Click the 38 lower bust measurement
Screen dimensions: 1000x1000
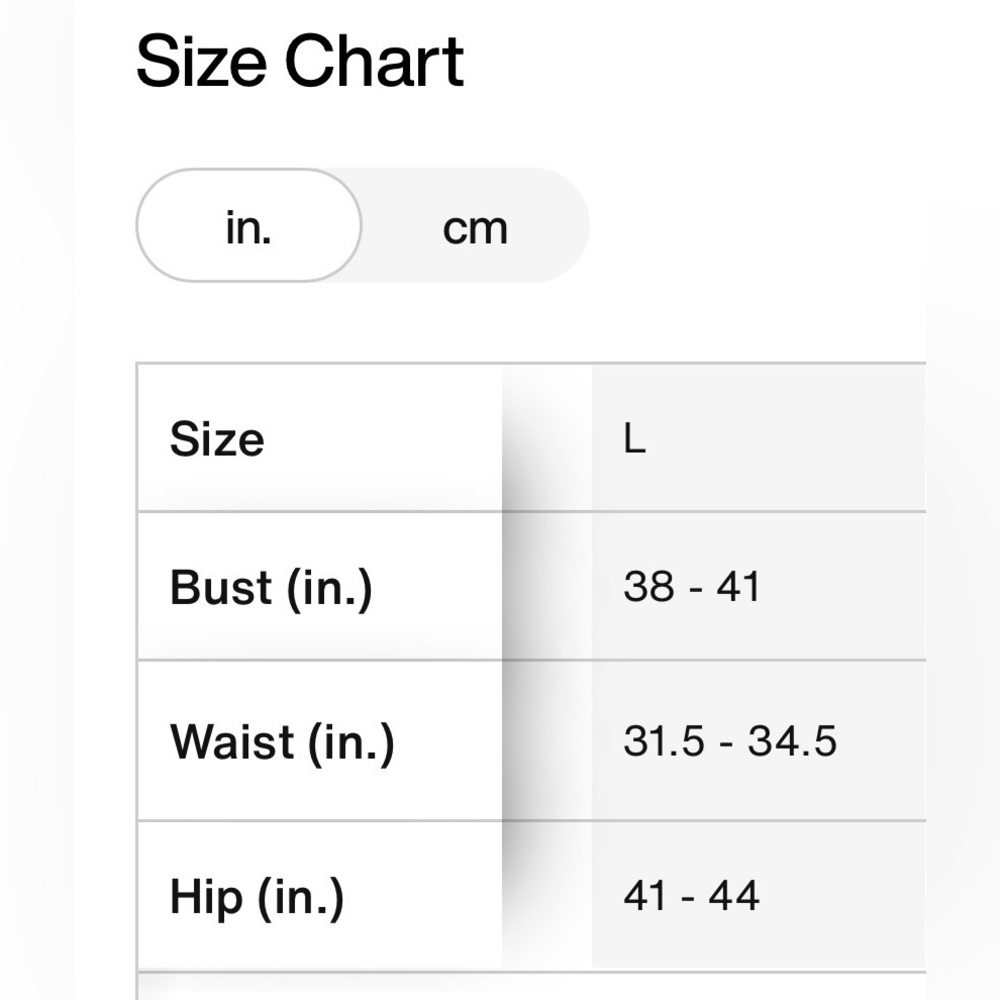[x=649, y=587]
